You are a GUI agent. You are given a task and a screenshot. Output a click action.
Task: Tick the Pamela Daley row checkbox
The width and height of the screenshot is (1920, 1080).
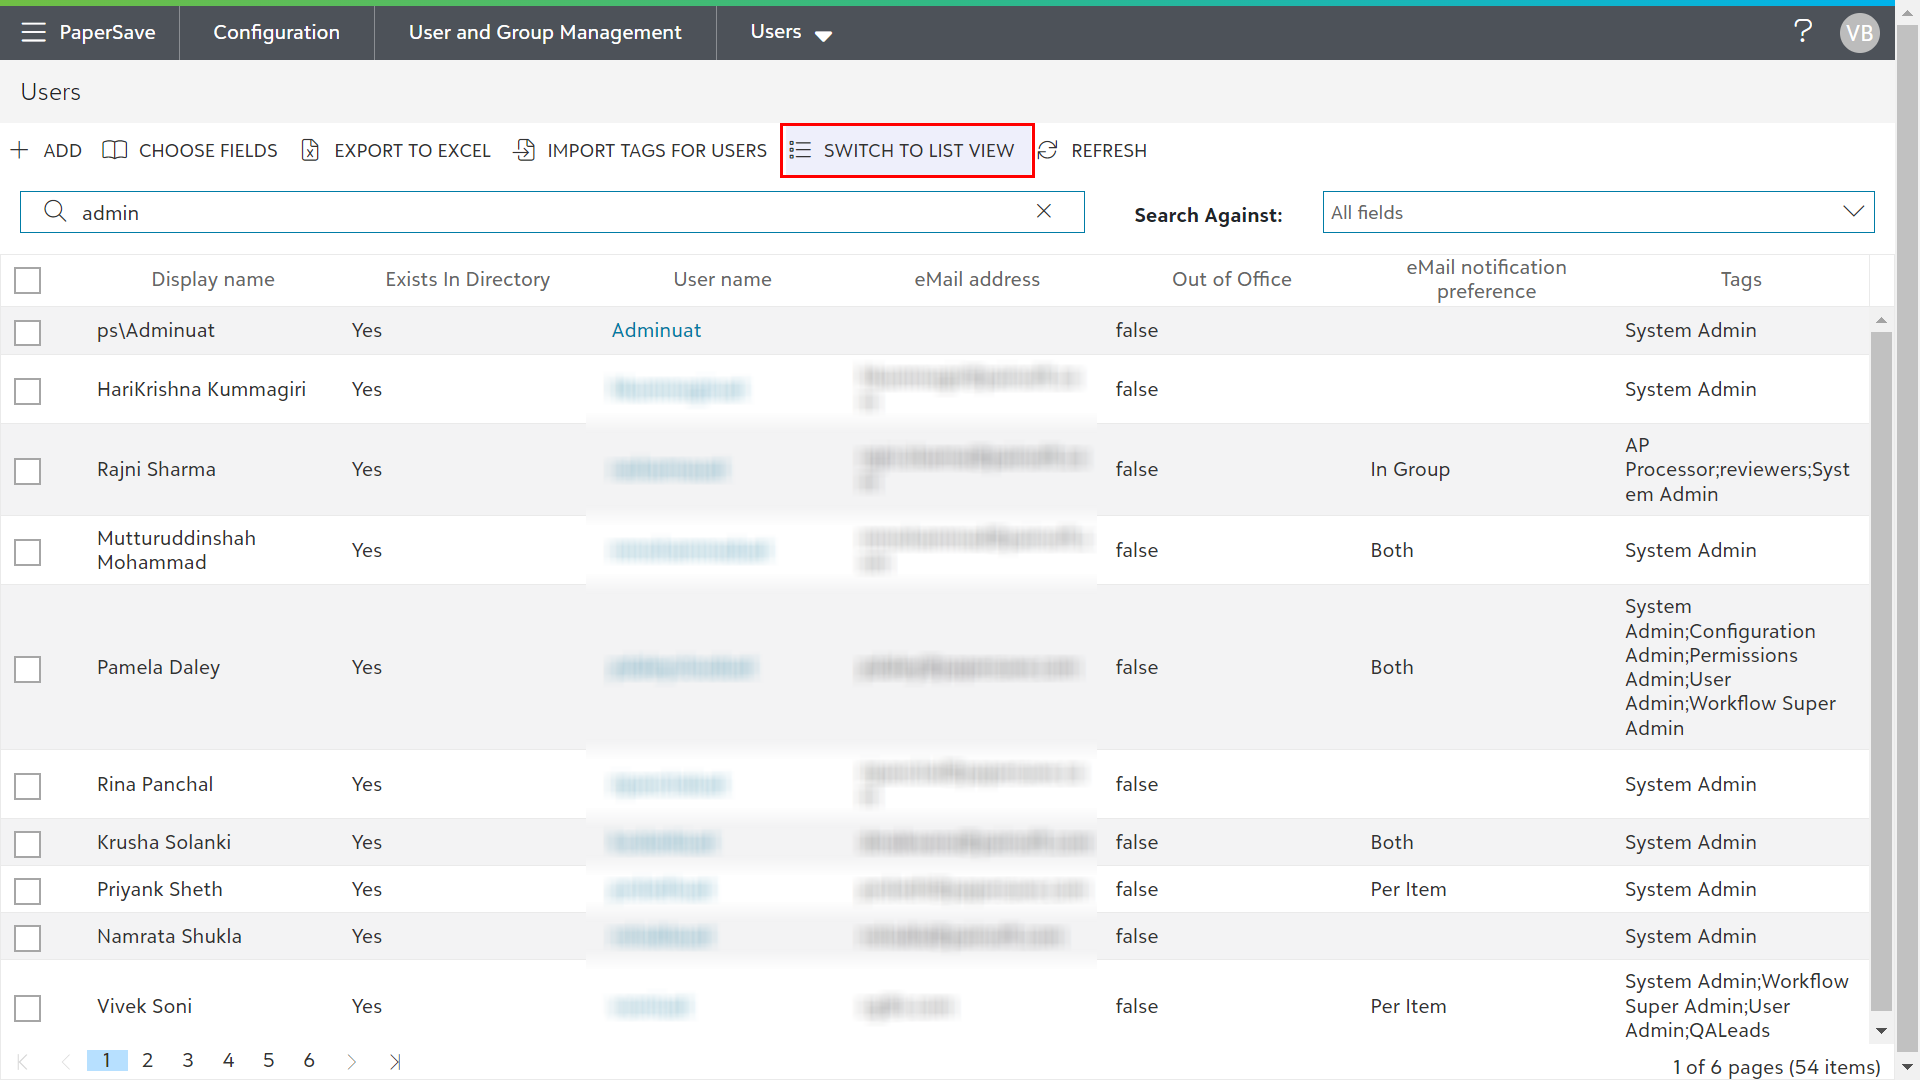click(x=28, y=669)
